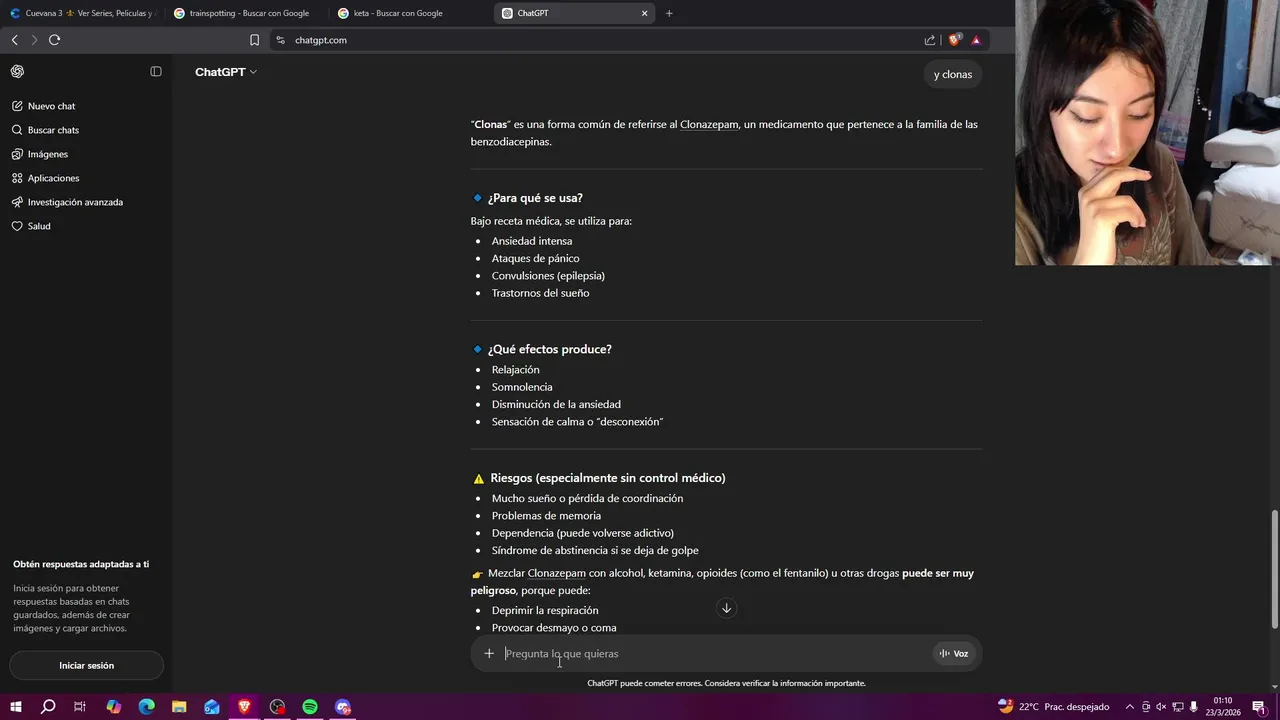
Task: Click the 'Ansiedad intensa' bullet text
Action: 532,241
